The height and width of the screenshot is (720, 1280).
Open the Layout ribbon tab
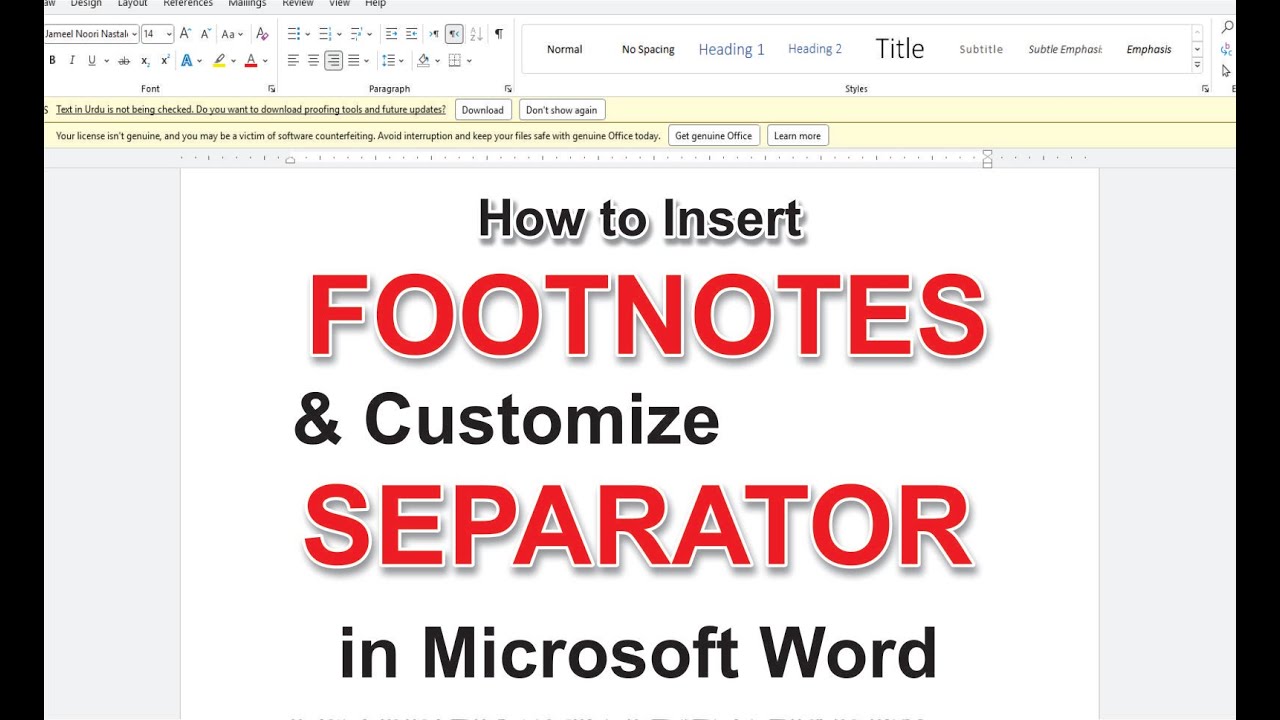coord(132,4)
